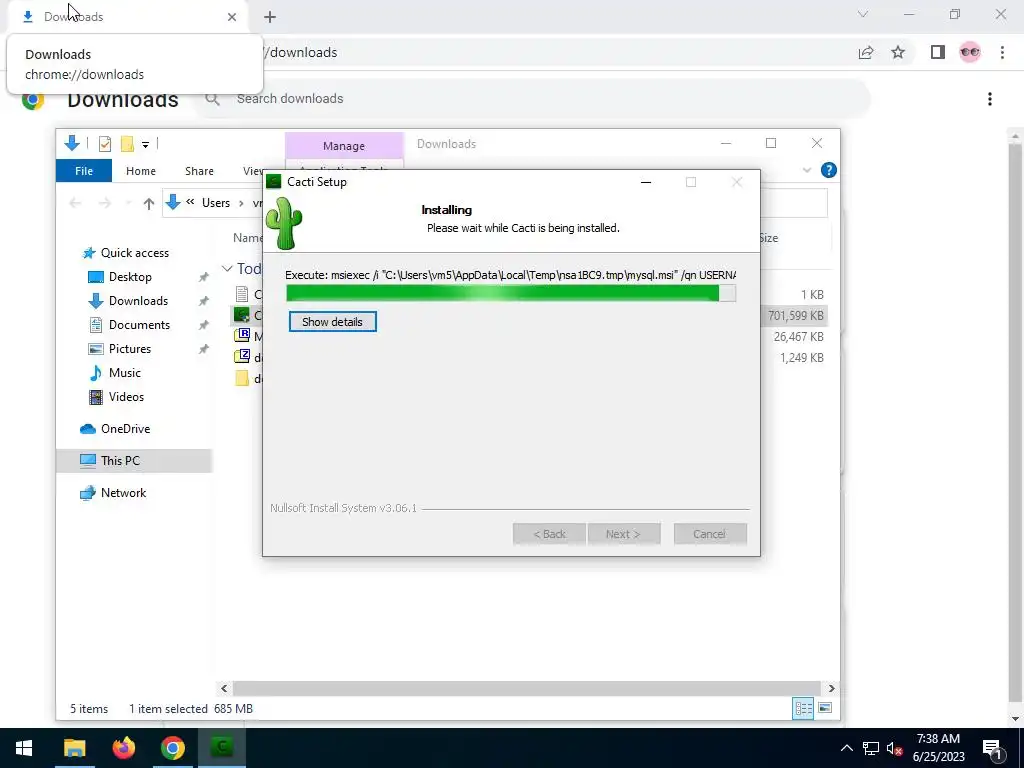
Task: Click the New folder icon in the Explorer title bar
Action: click(127, 144)
